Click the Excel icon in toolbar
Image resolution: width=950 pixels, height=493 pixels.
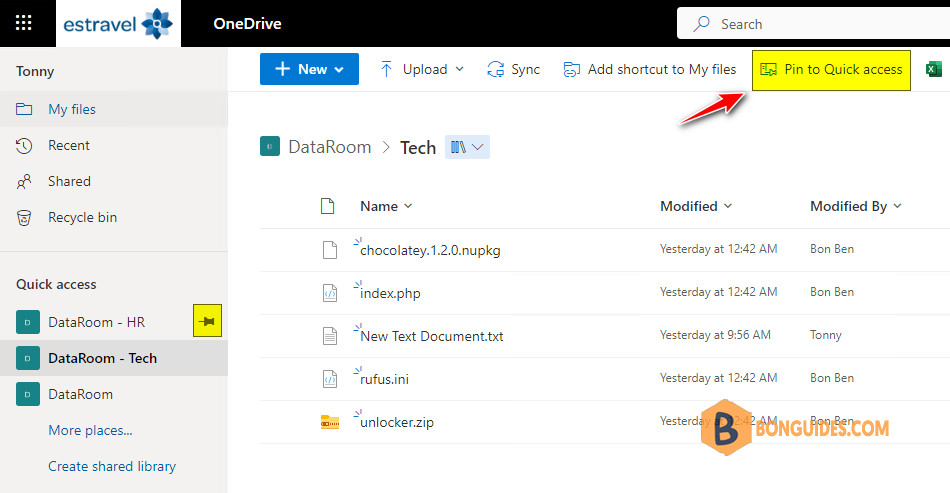(x=934, y=69)
